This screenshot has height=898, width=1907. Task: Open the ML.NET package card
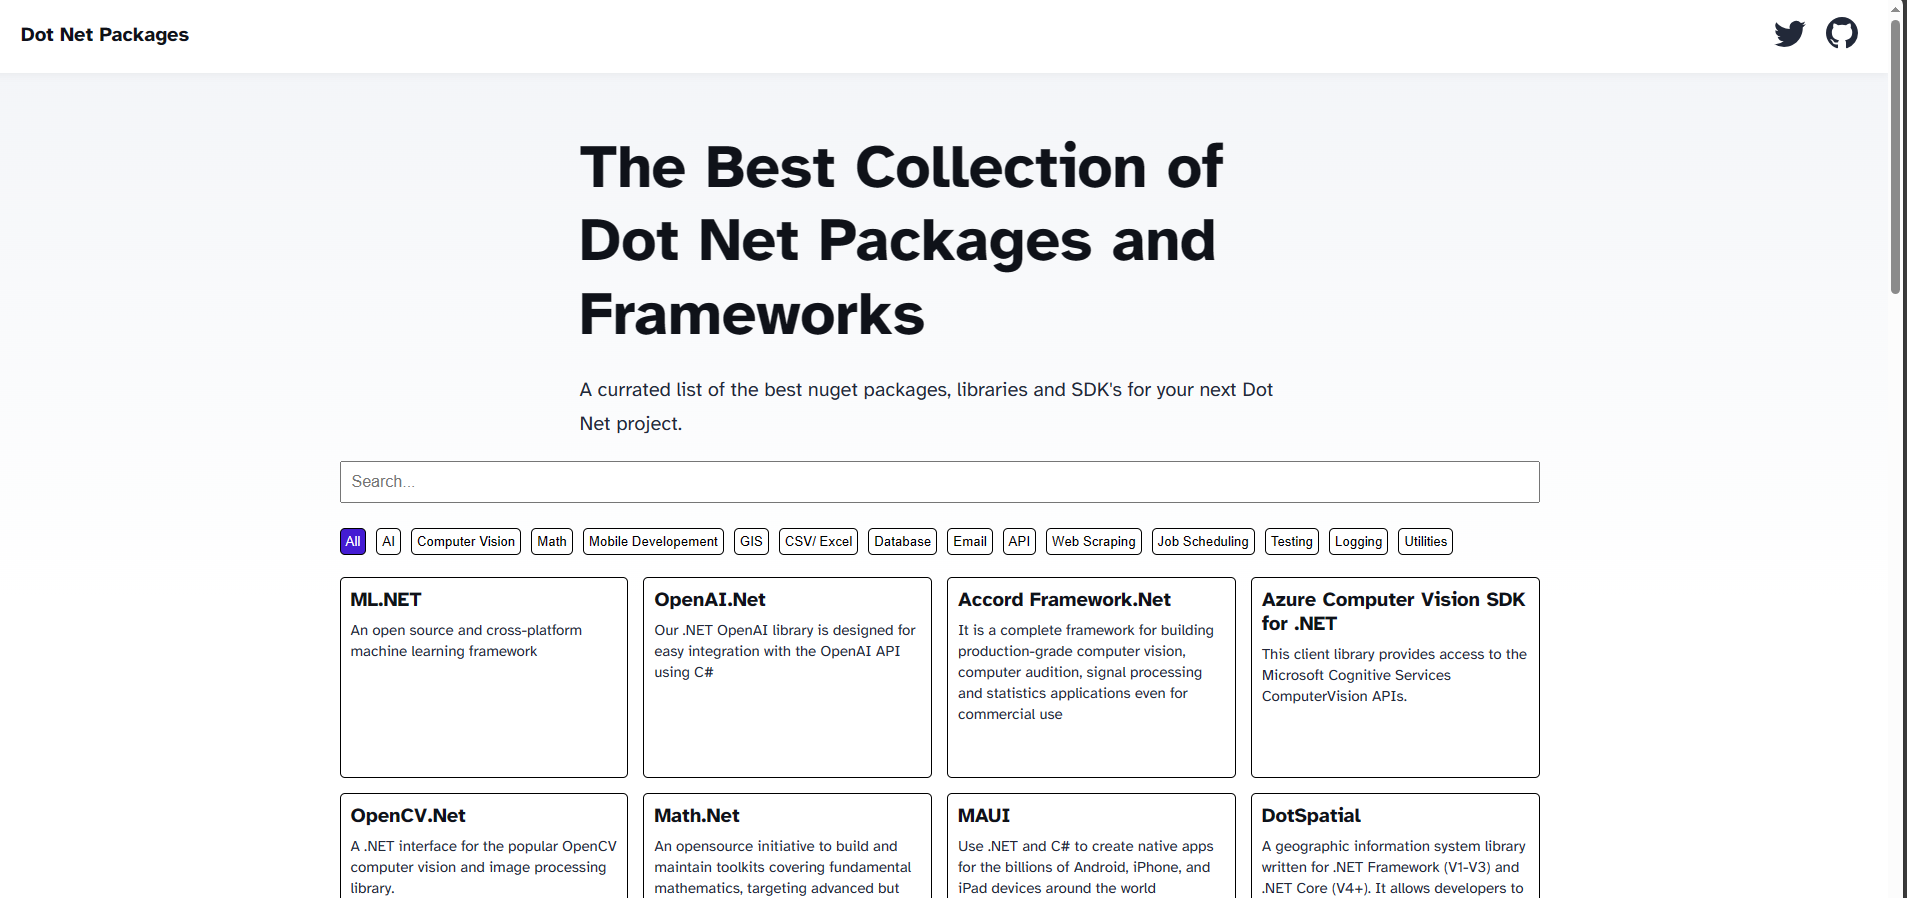(x=484, y=677)
